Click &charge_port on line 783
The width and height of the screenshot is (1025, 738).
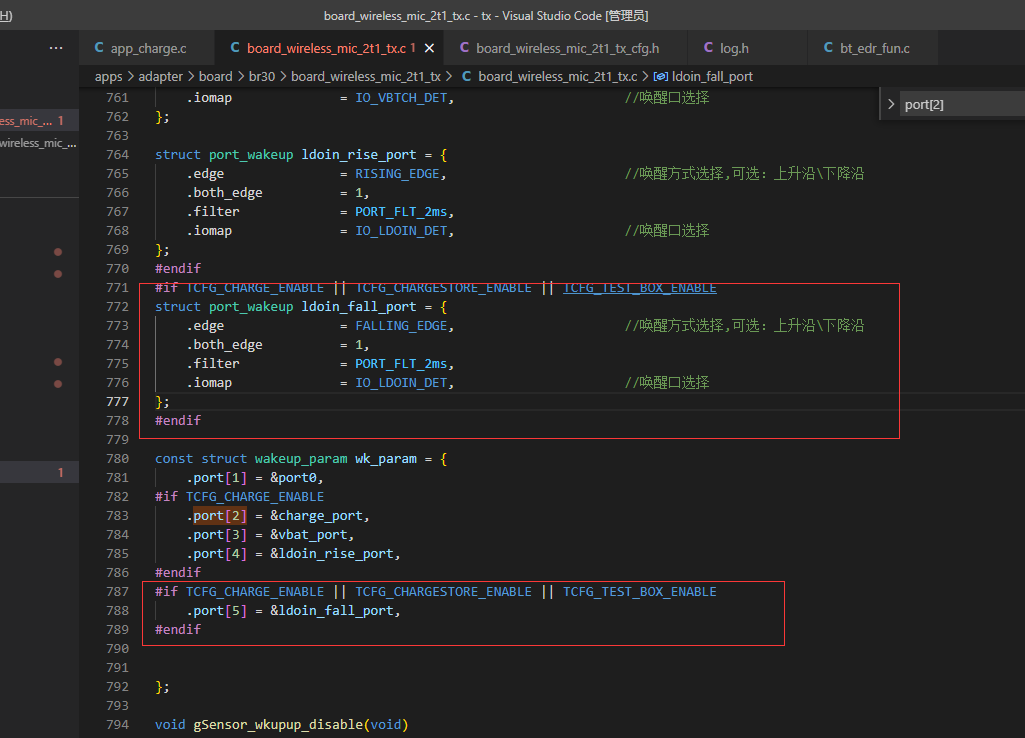pos(316,516)
